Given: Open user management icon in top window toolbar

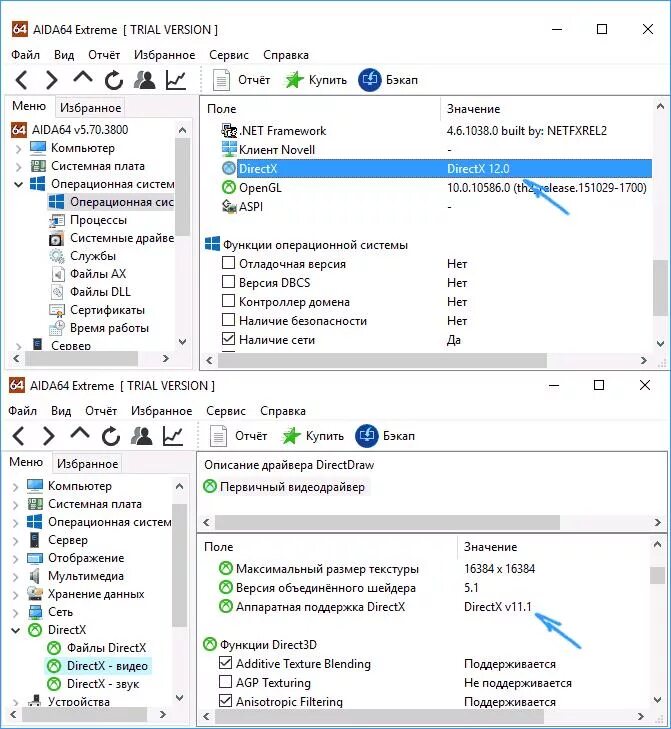Looking at the screenshot, I should tap(145, 80).
